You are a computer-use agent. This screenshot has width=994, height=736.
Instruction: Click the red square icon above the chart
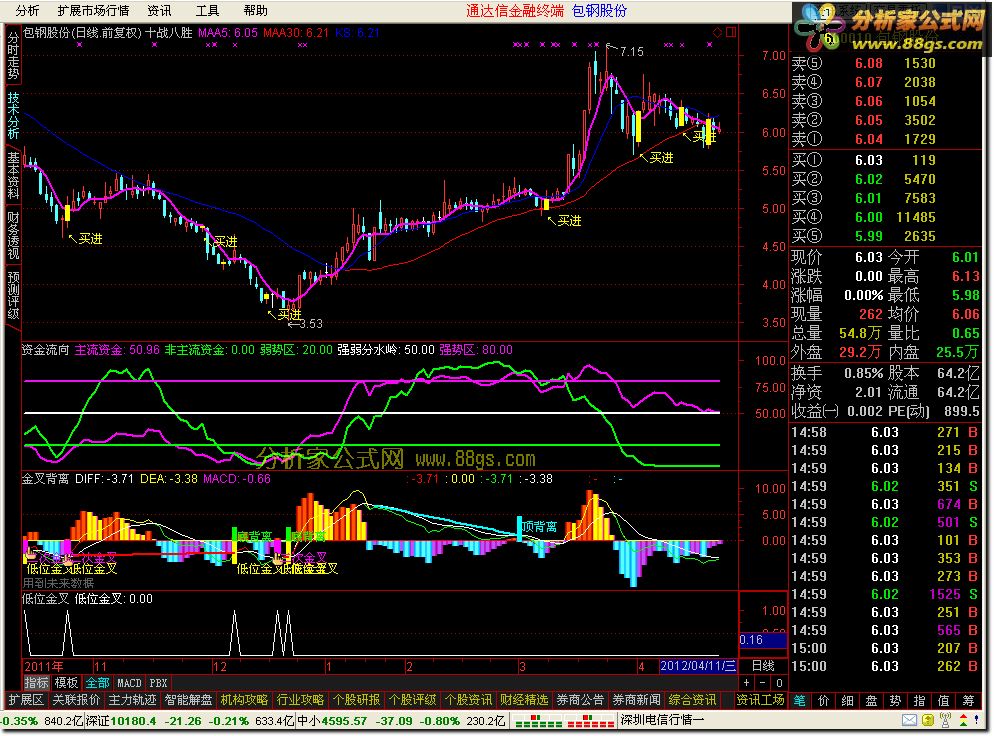tap(731, 32)
